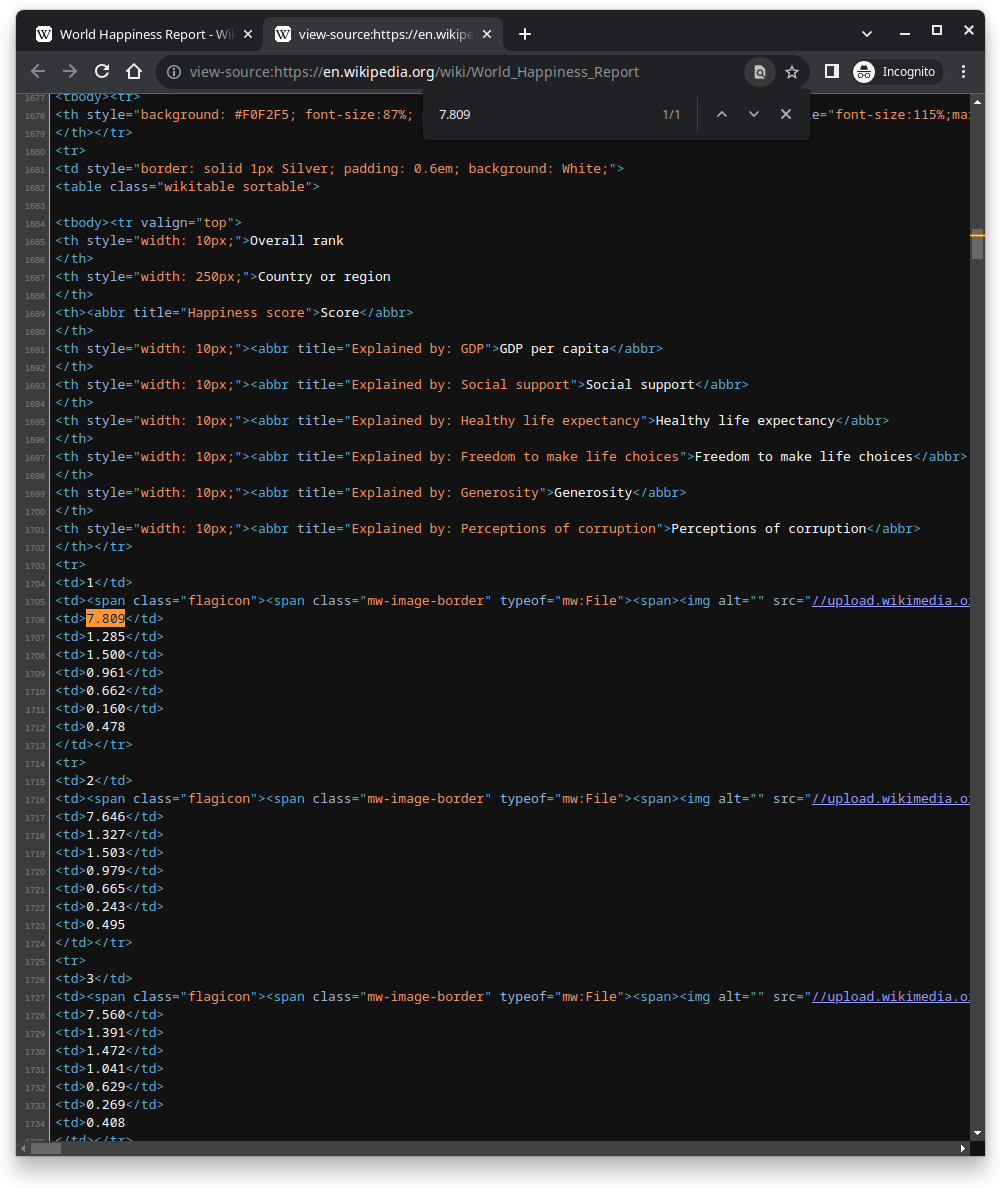
Task: Open Chrome three-dot menu
Action: (964, 72)
